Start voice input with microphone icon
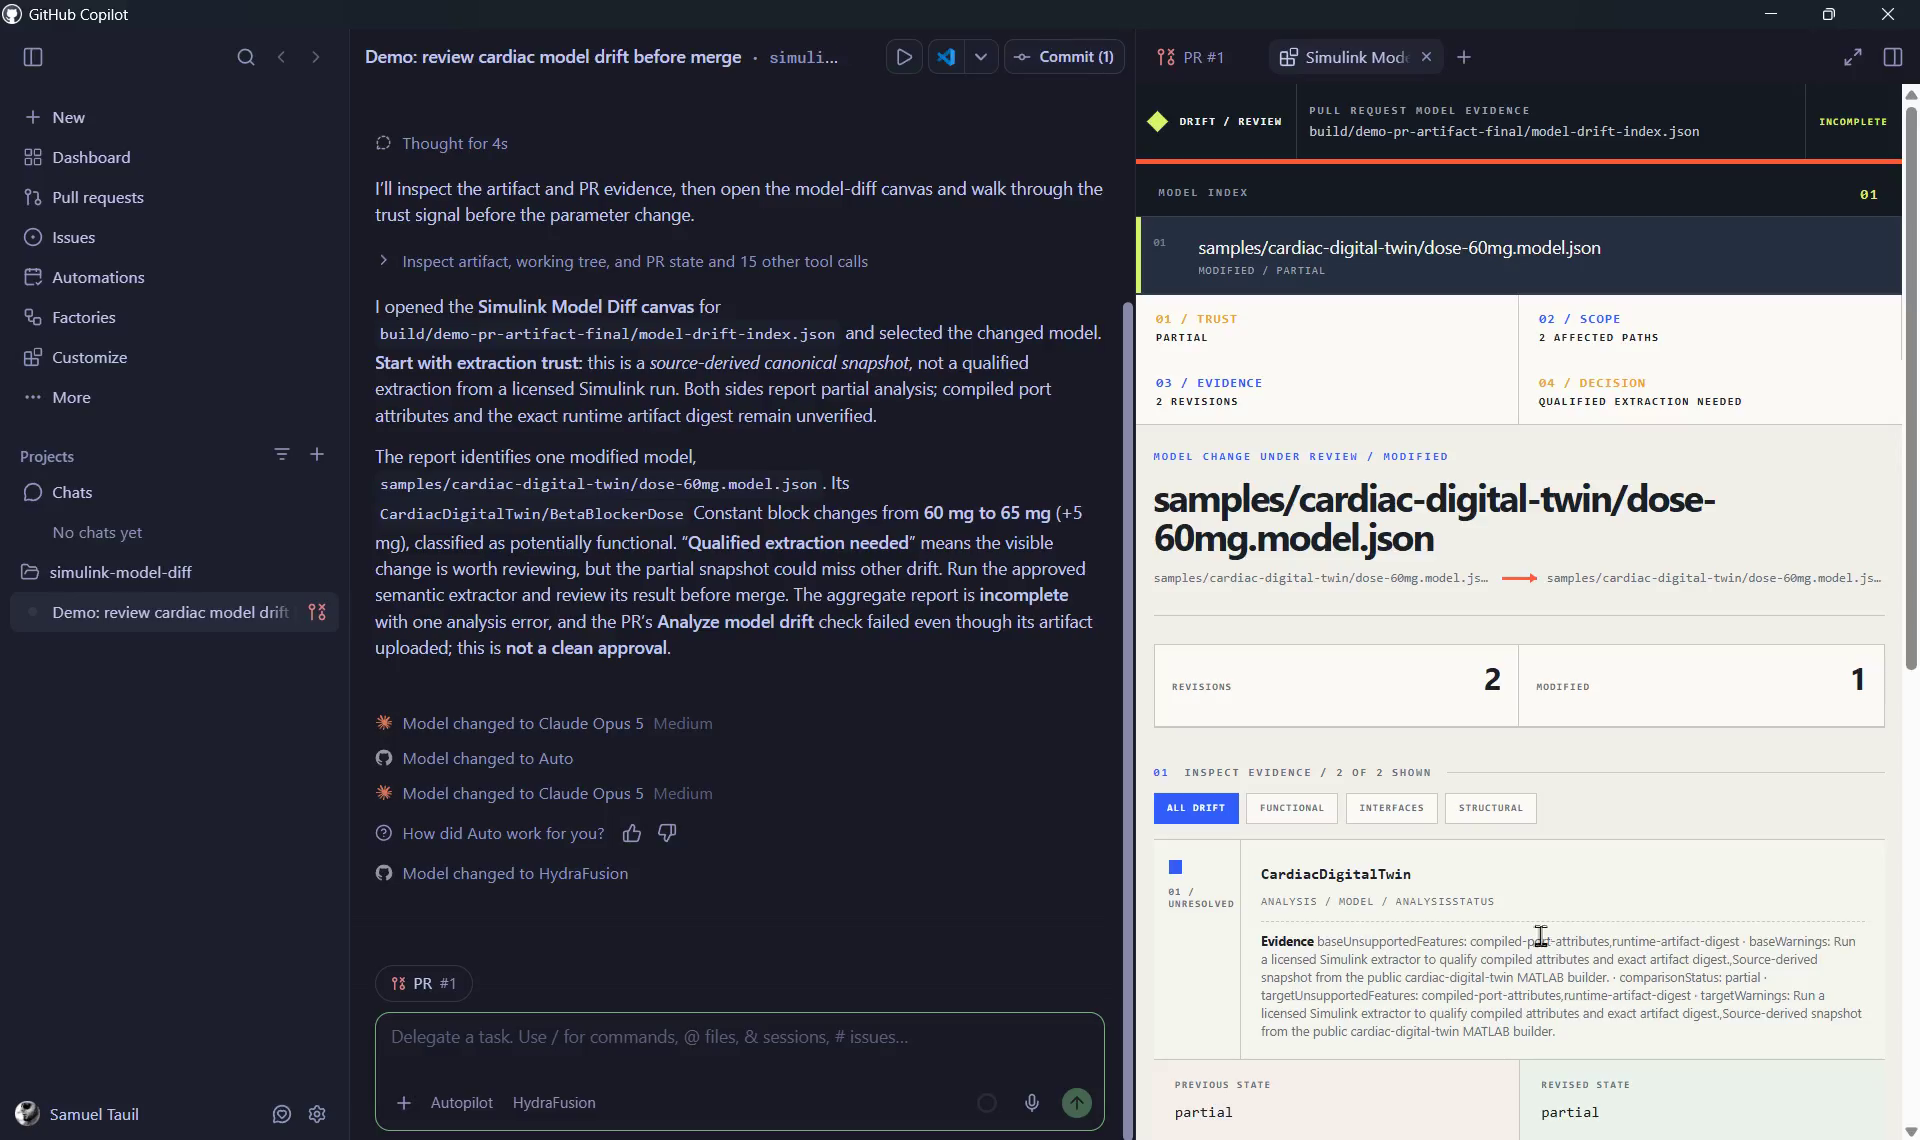The image size is (1920, 1140). coord(1032,1103)
